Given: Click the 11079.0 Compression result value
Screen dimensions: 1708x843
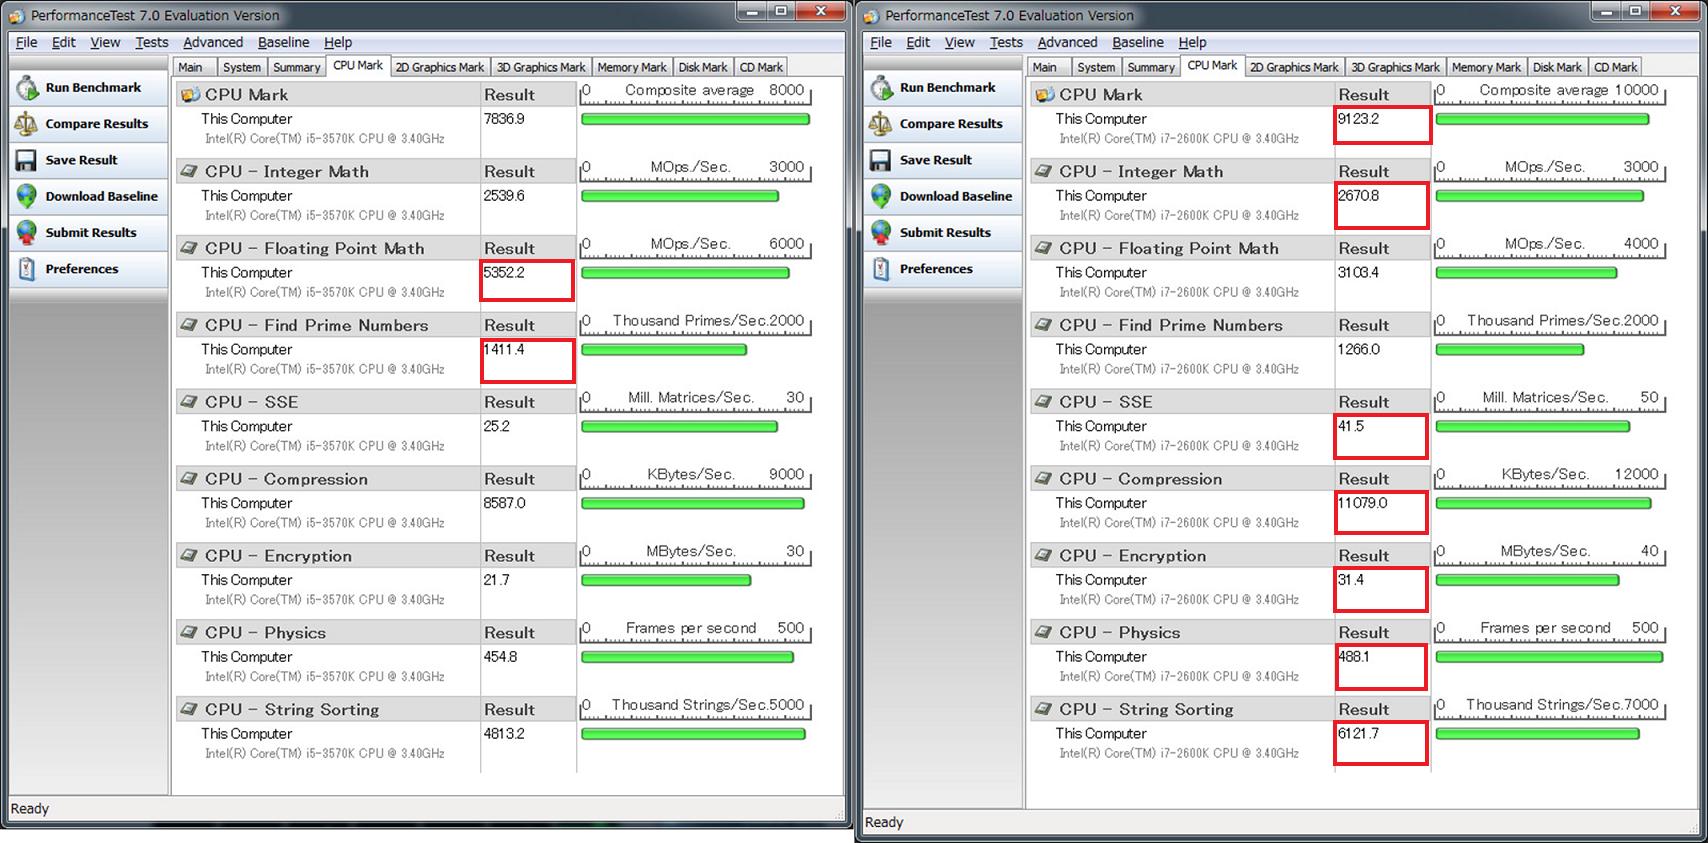Looking at the screenshot, I should coord(1363,503).
